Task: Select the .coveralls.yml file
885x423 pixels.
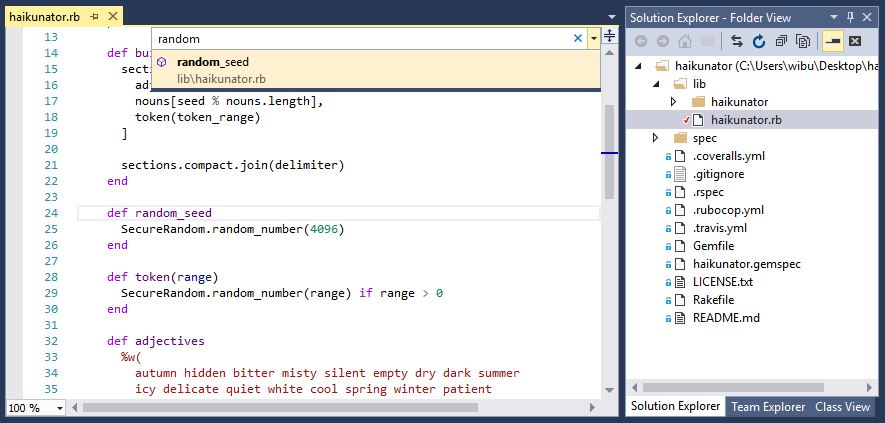Action: 729,156
